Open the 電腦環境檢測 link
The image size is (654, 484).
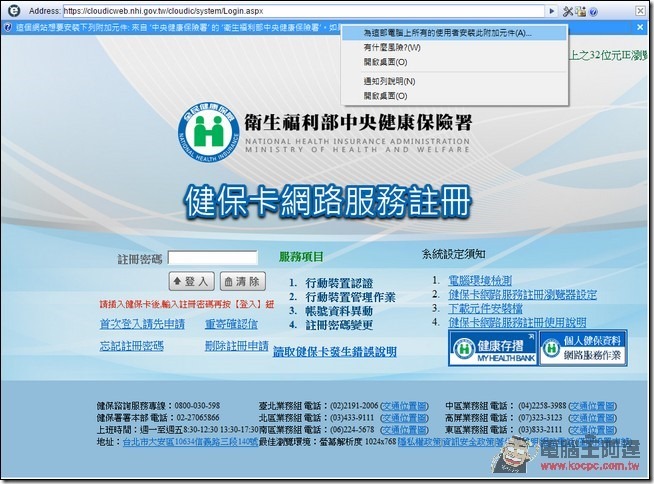coord(480,280)
